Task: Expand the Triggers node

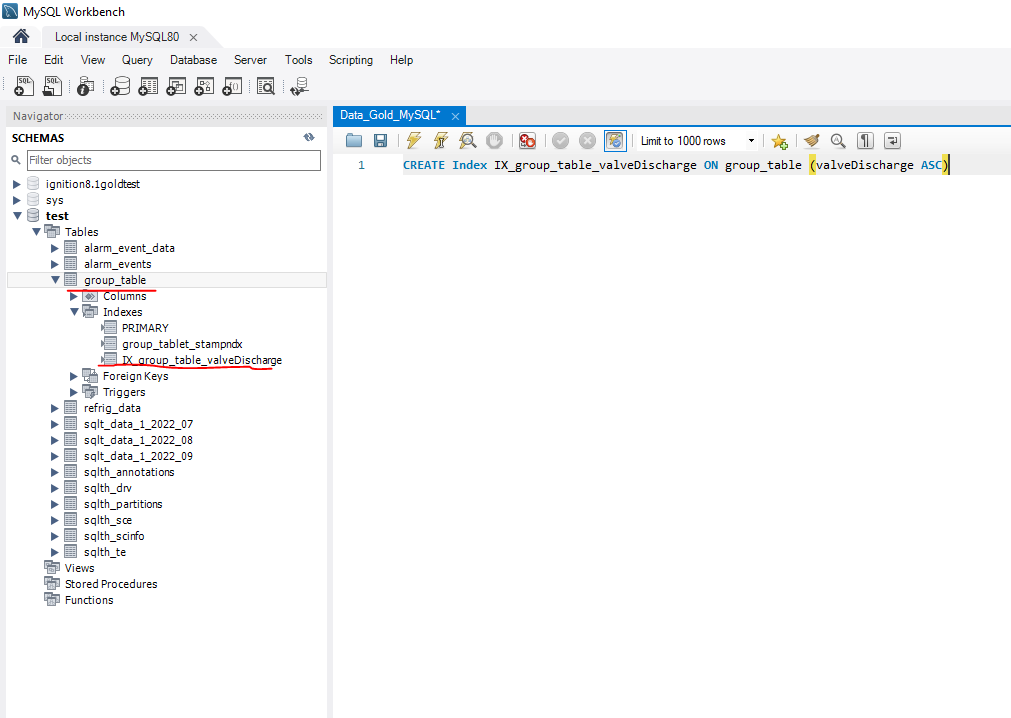Action: pos(74,392)
